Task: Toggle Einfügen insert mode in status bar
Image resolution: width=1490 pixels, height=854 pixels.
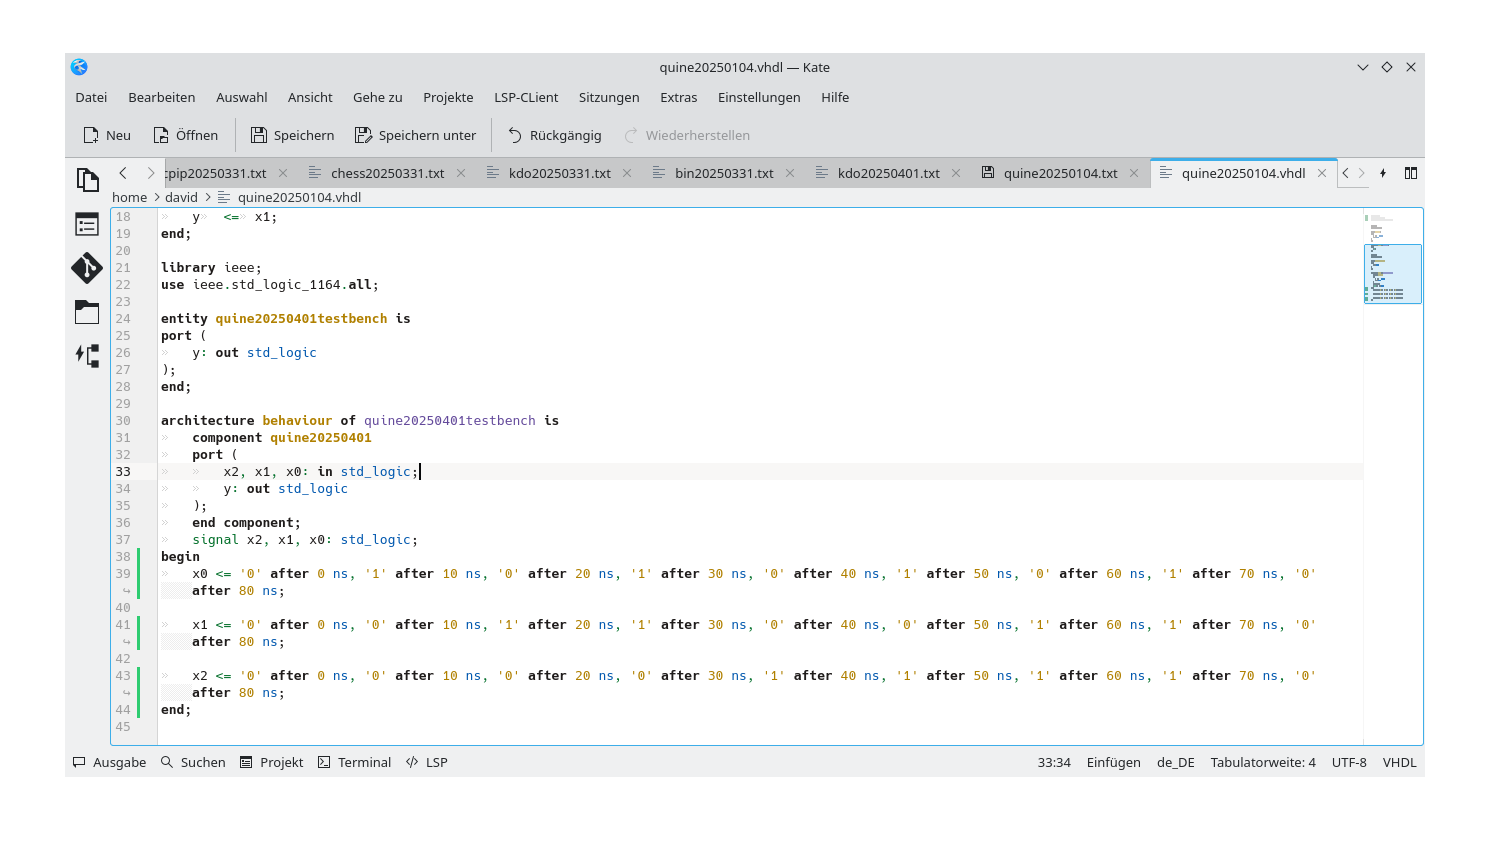Action: (x=1113, y=762)
